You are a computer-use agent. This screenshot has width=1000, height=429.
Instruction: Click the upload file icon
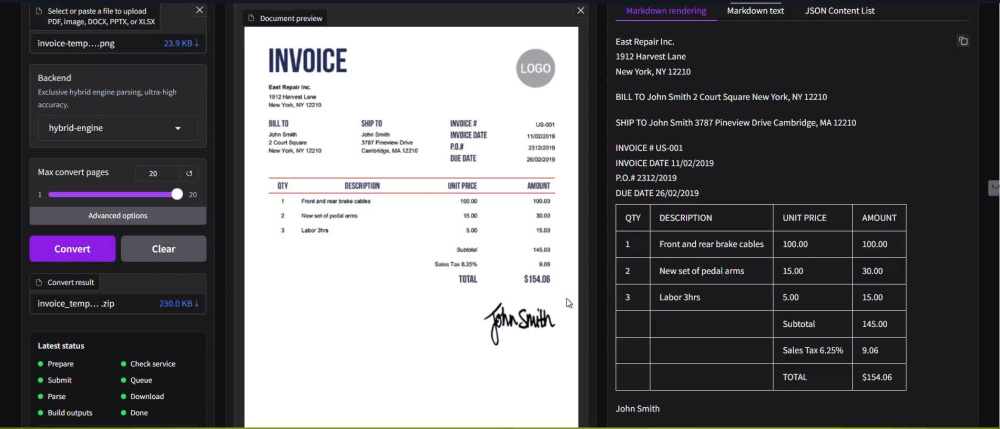pos(39,11)
